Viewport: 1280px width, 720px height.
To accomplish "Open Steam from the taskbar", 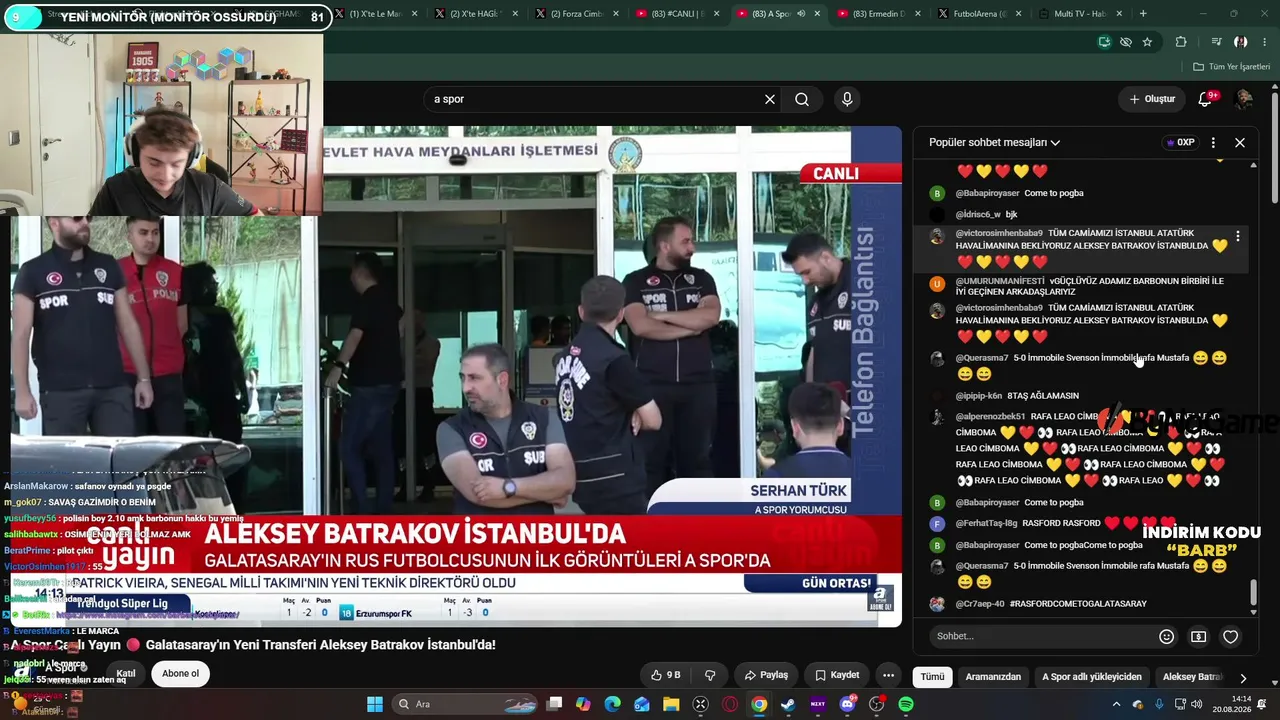I will (x=788, y=704).
